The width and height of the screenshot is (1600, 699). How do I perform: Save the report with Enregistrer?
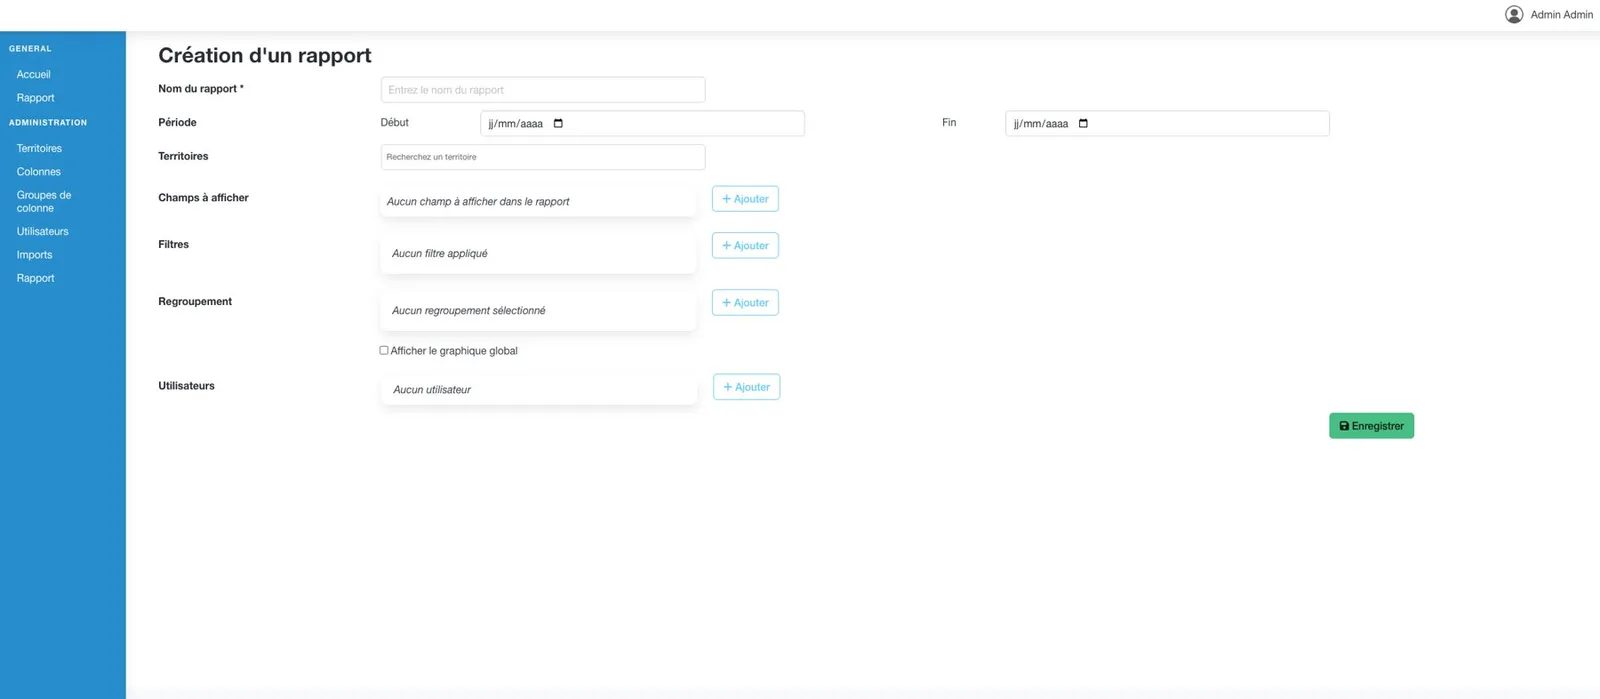click(x=1371, y=426)
